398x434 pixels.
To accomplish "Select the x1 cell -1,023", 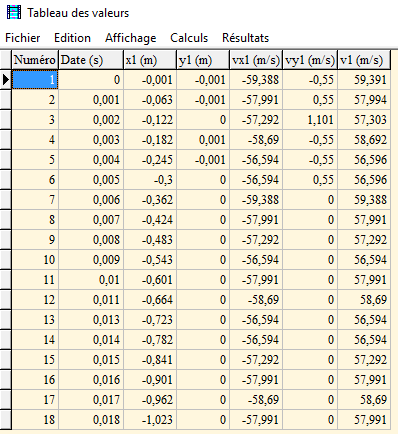I will (x=150, y=420).
